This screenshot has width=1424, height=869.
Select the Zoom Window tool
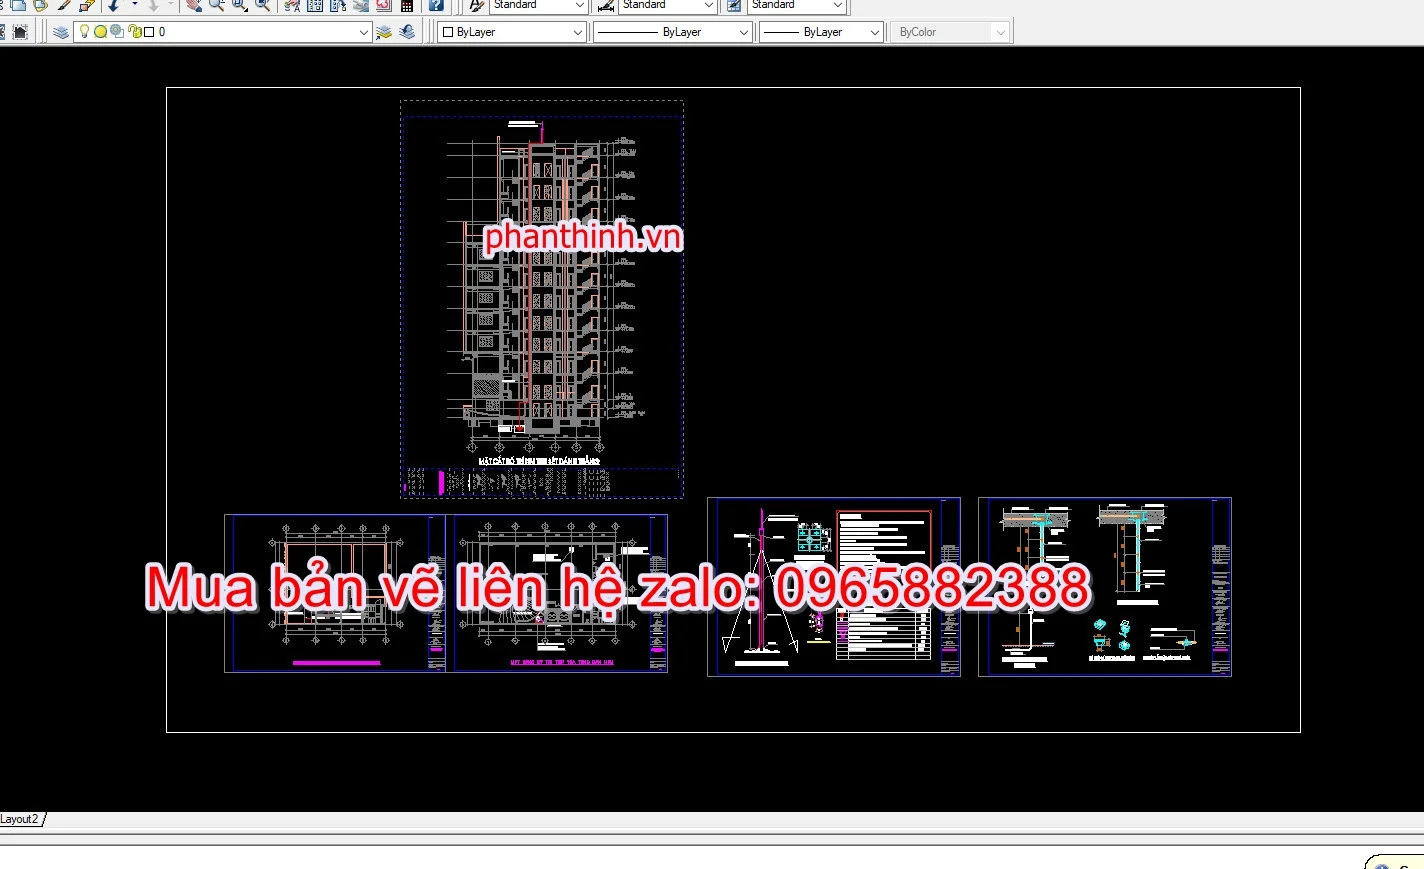coord(240,5)
